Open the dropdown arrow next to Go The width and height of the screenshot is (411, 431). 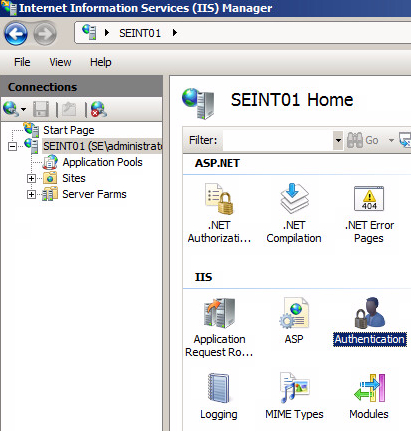coord(391,140)
